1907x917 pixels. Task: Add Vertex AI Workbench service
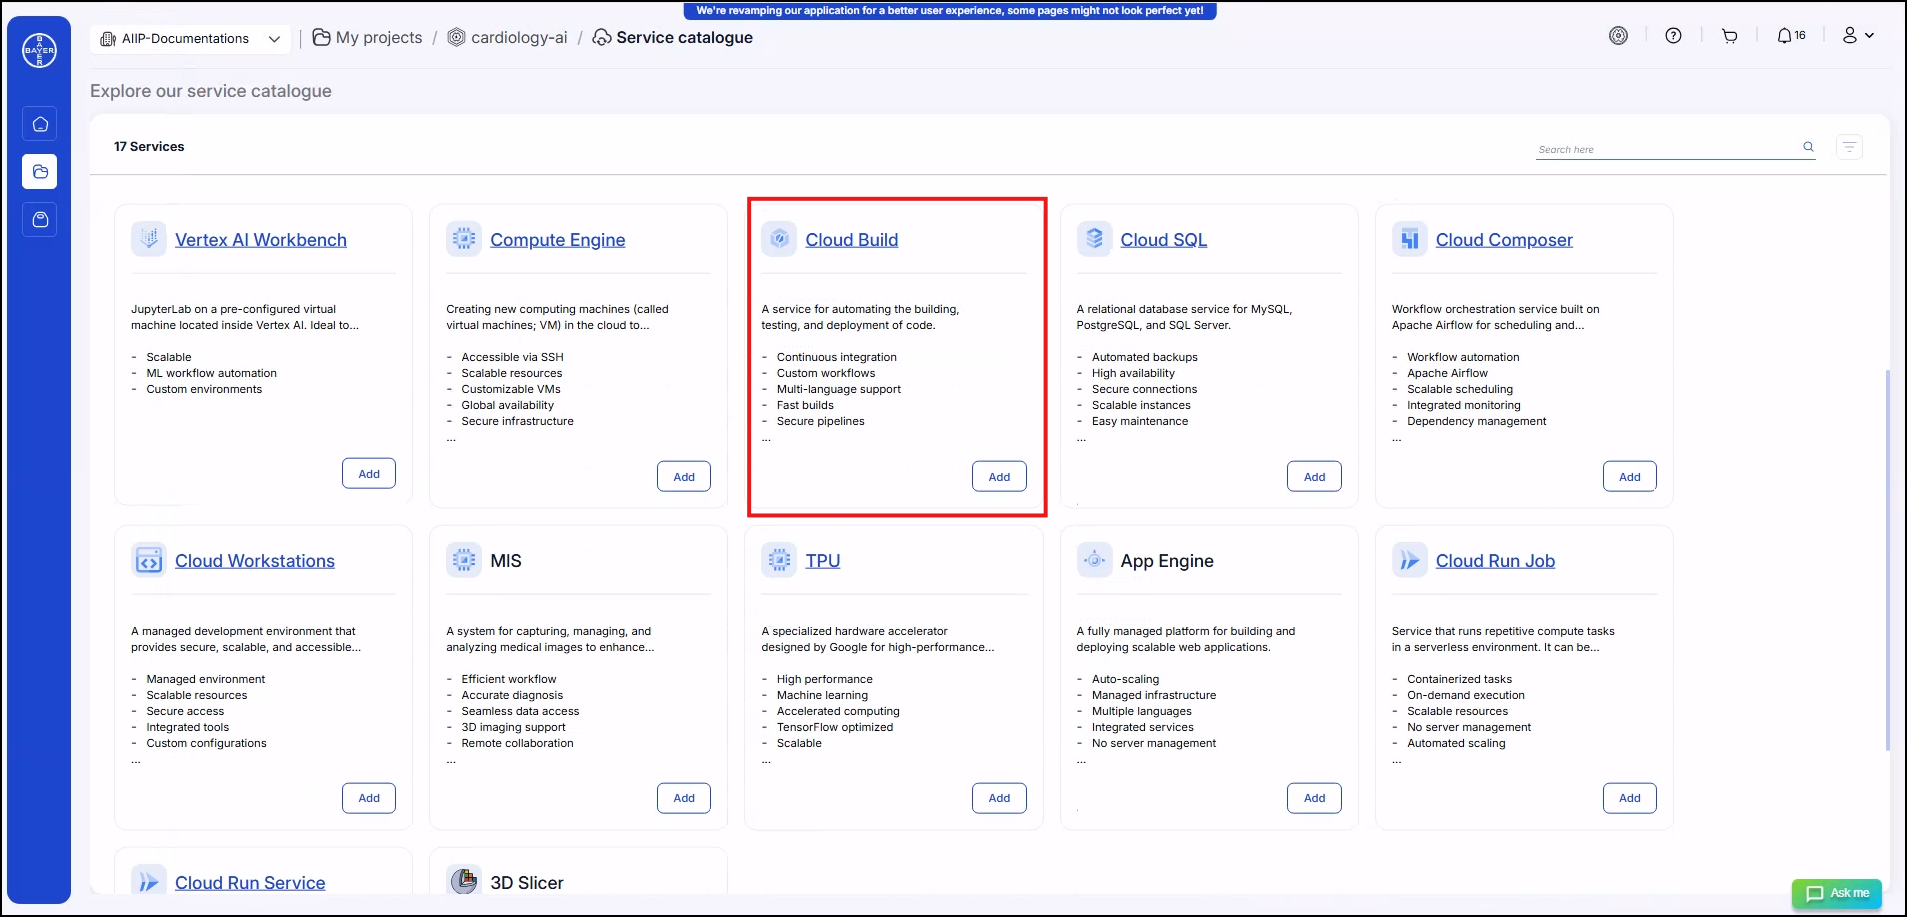[369, 474]
